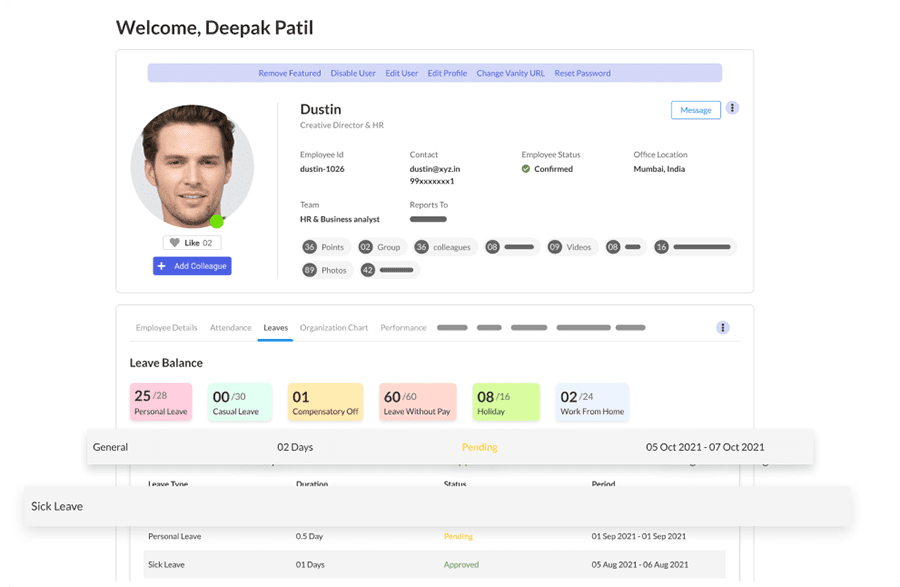Viewport: 900px width, 587px height.
Task: Click HR & Business analyst team text
Action: pyautogui.click(x=340, y=219)
